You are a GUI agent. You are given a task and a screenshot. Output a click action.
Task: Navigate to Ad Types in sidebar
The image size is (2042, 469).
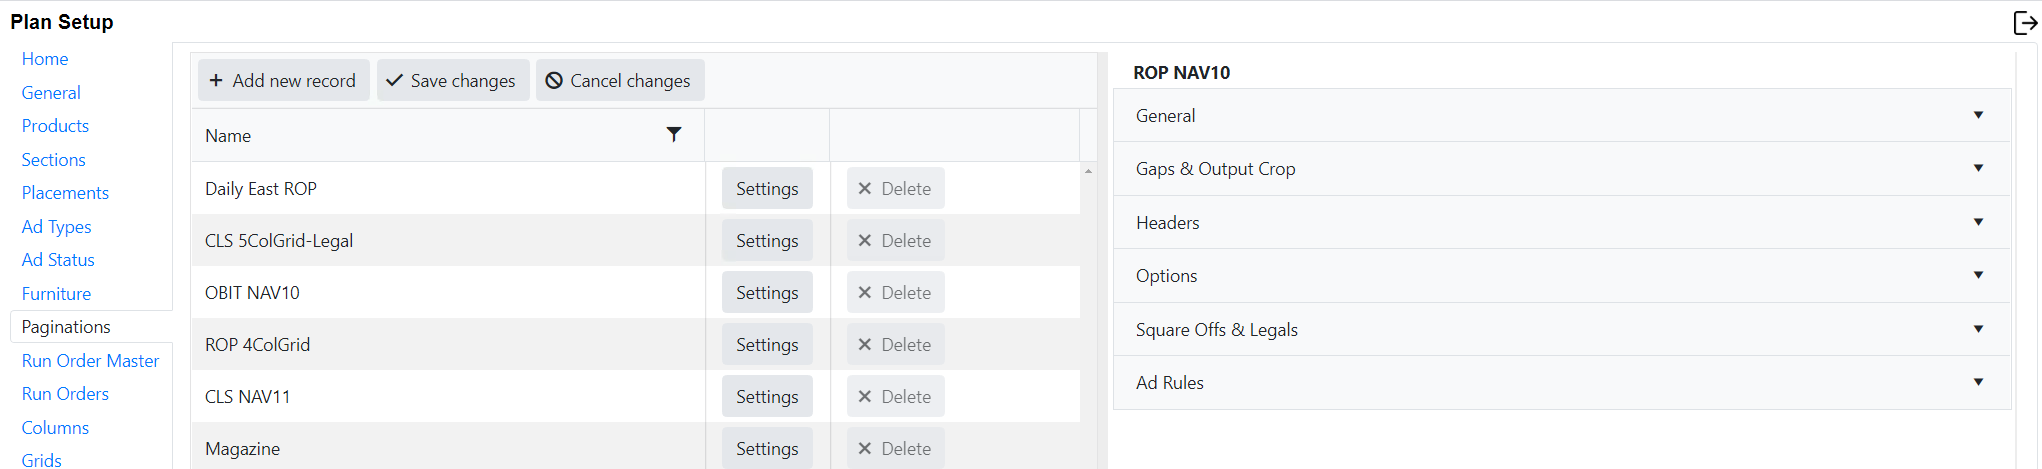[x=56, y=227]
